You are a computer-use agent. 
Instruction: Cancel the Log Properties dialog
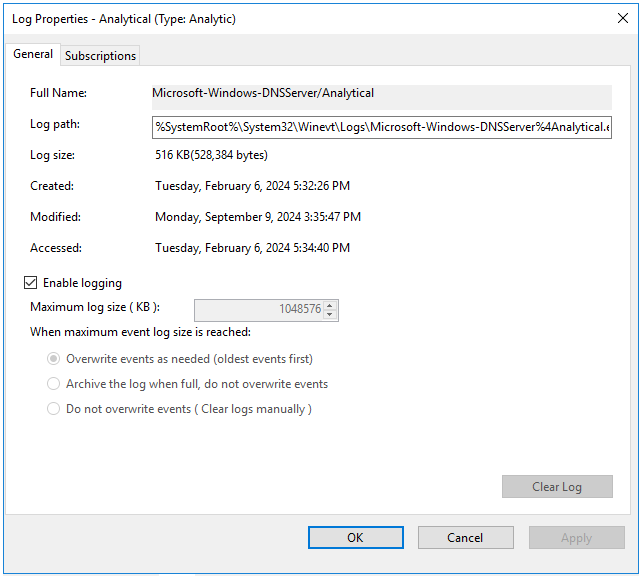(465, 538)
